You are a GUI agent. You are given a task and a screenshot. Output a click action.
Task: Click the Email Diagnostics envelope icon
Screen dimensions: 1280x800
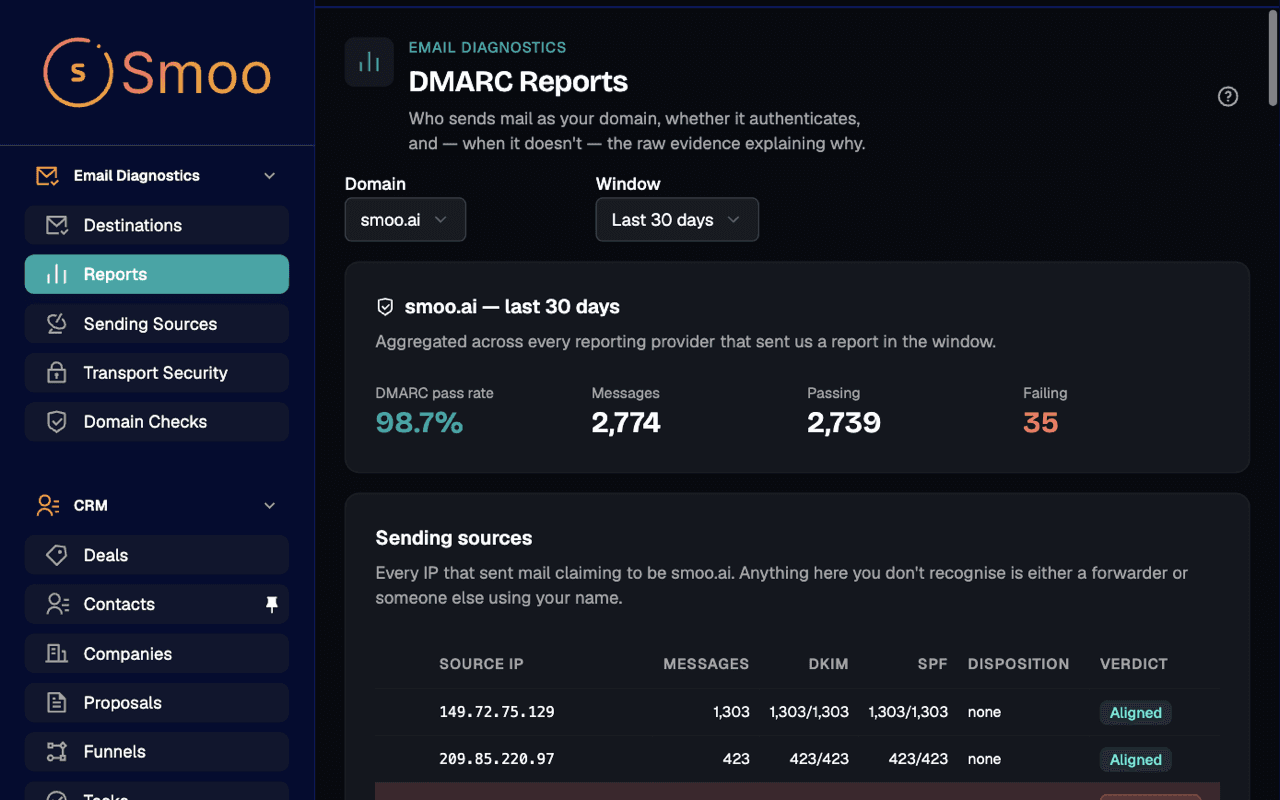(x=47, y=176)
